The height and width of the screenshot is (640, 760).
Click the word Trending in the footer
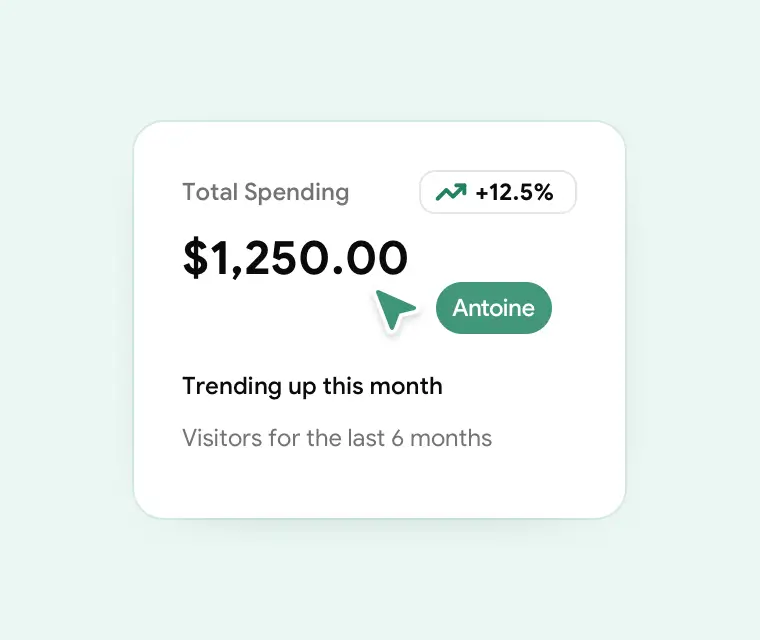(224, 386)
